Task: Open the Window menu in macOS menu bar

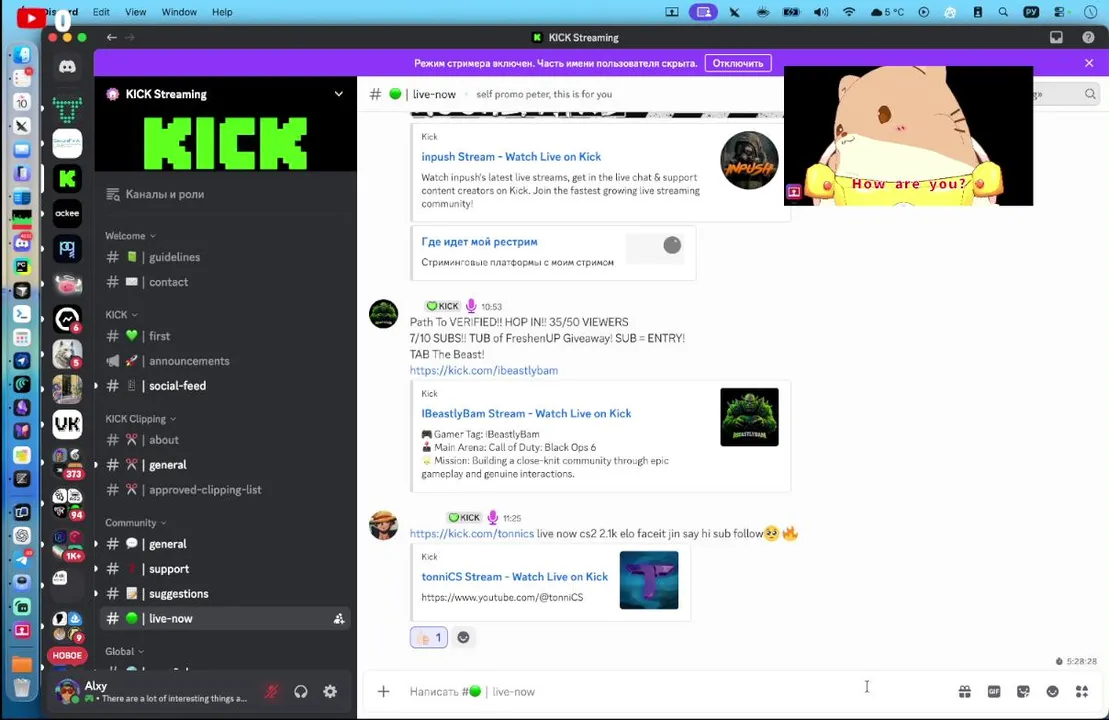Action: [179, 12]
